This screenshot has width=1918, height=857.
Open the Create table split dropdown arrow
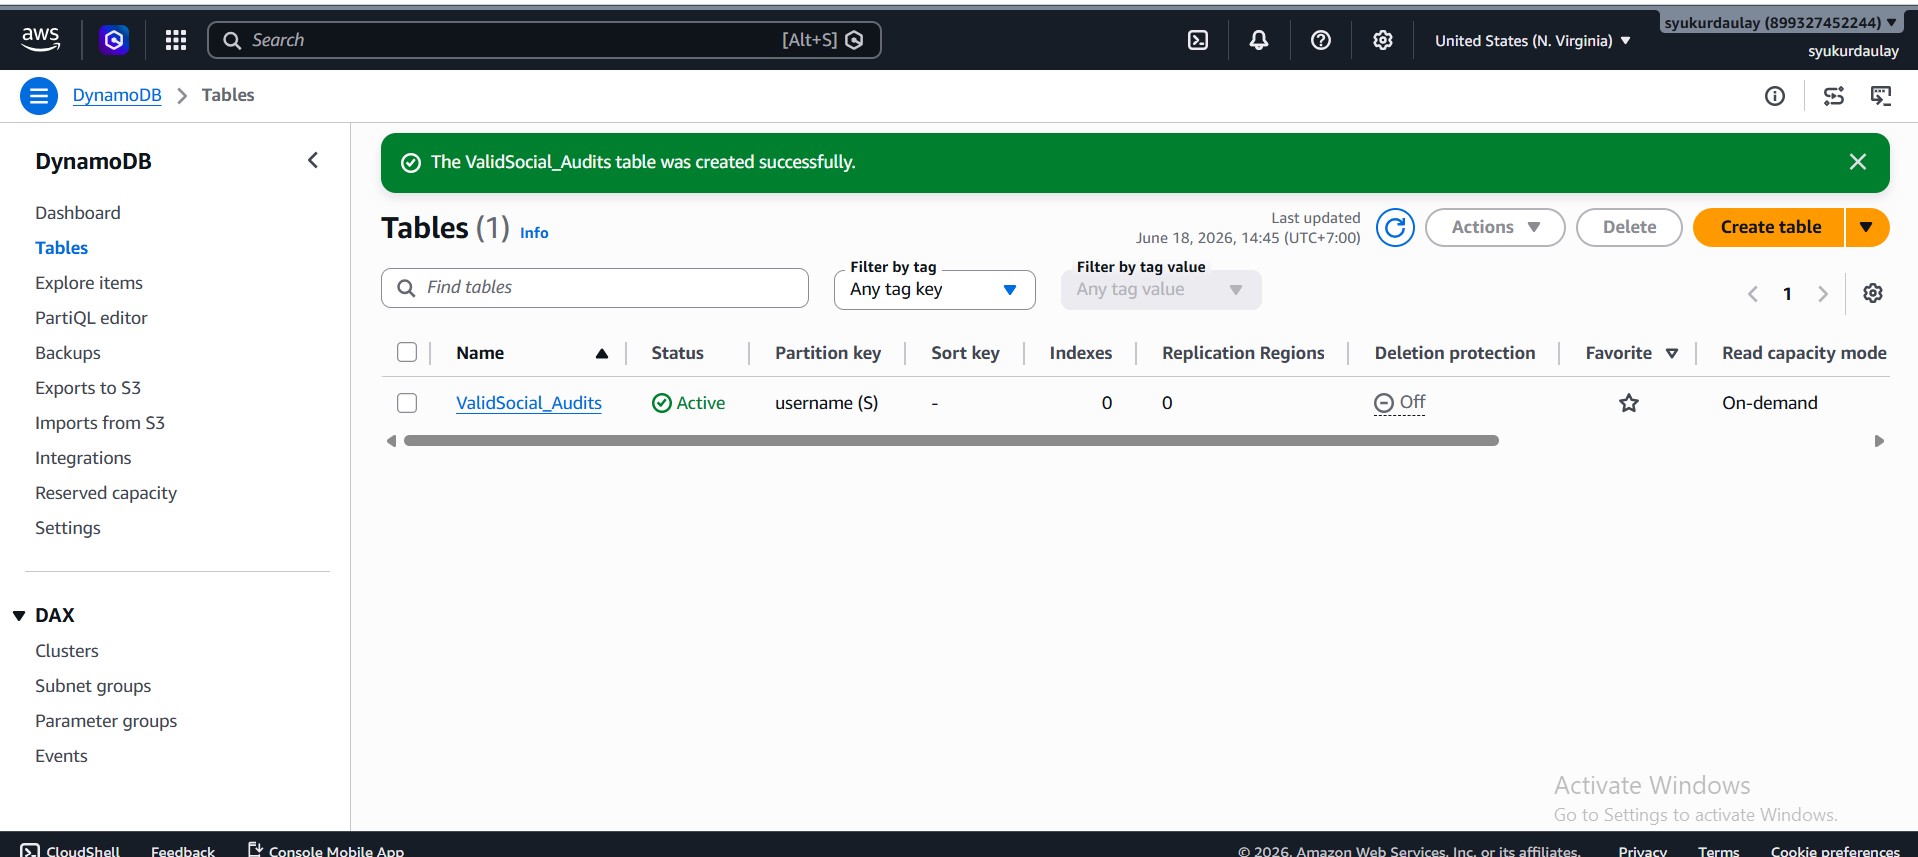[x=1867, y=227]
